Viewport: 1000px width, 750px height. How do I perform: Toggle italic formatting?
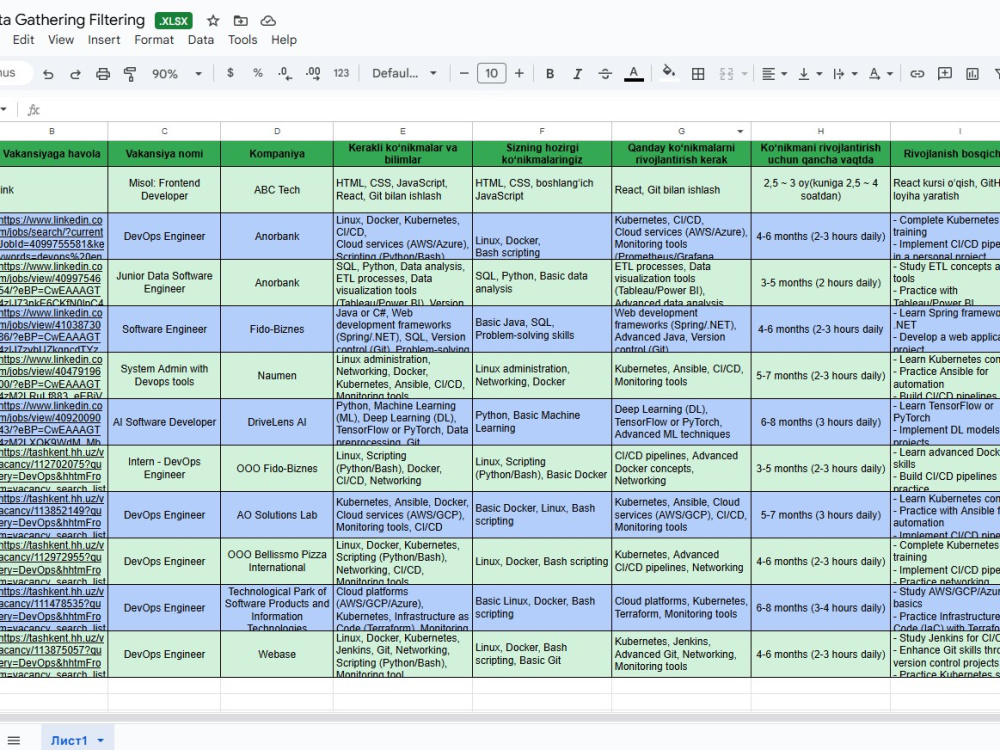pyautogui.click(x=577, y=74)
